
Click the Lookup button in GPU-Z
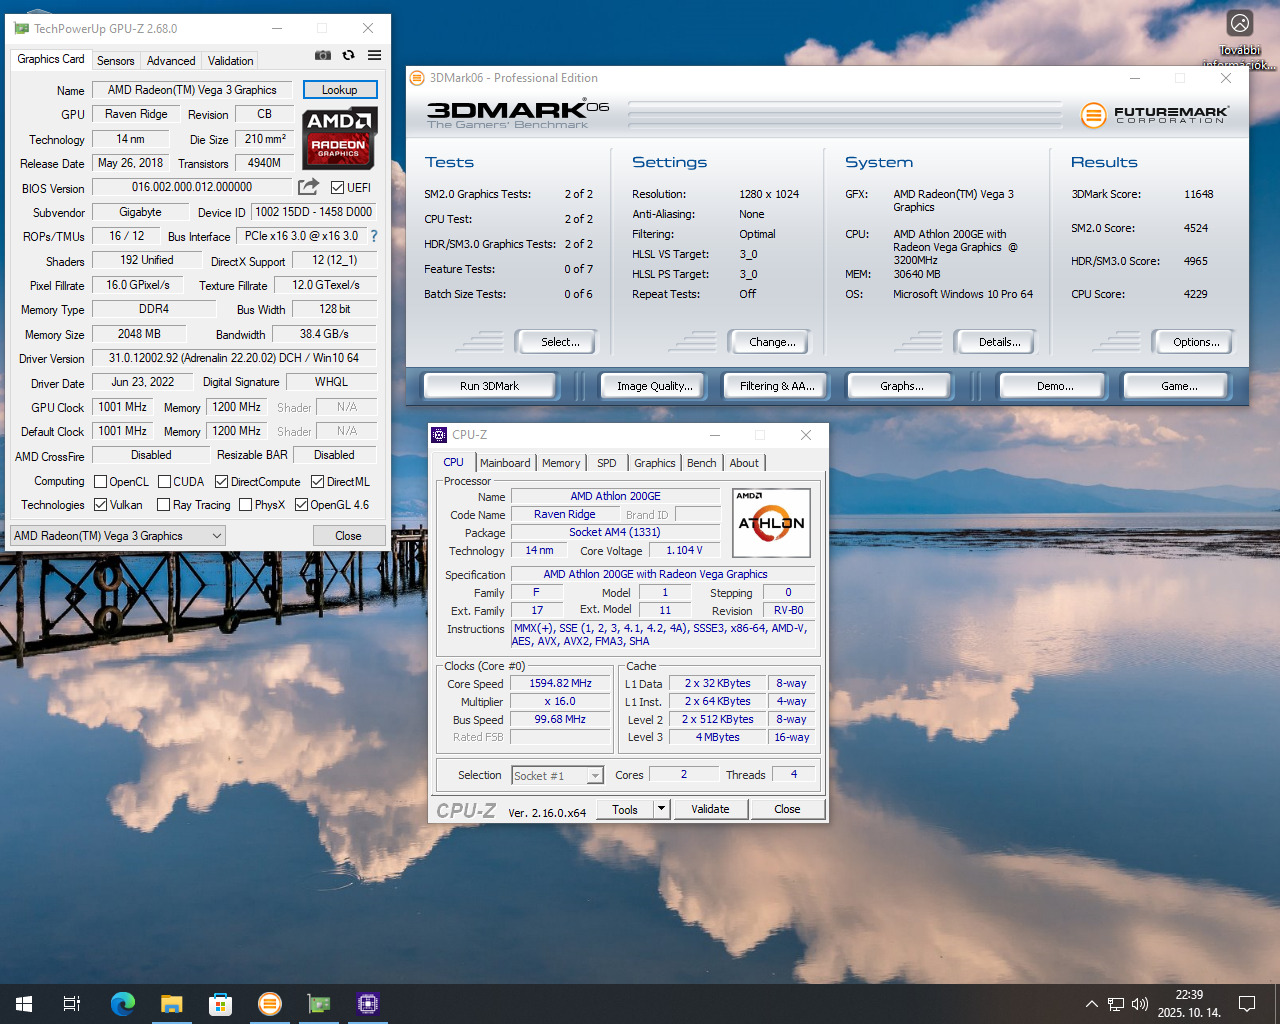[340, 90]
